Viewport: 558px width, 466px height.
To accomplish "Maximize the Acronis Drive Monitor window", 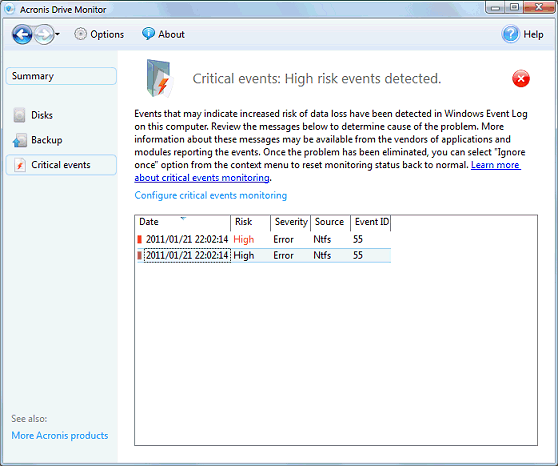I will 515,7.
